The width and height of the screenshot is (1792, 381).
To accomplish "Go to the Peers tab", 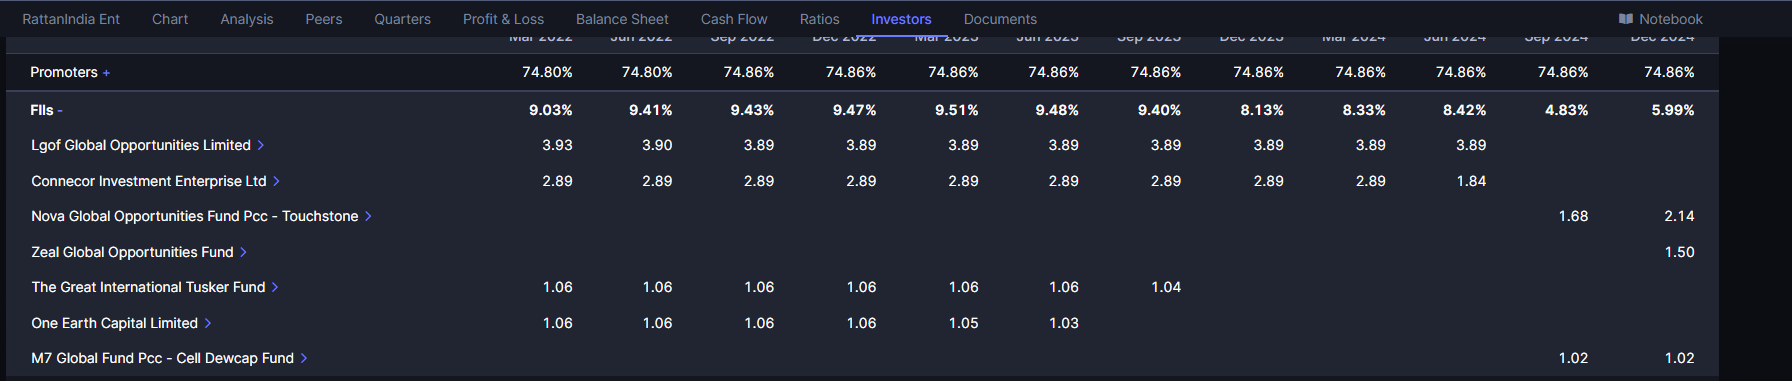I will (324, 19).
